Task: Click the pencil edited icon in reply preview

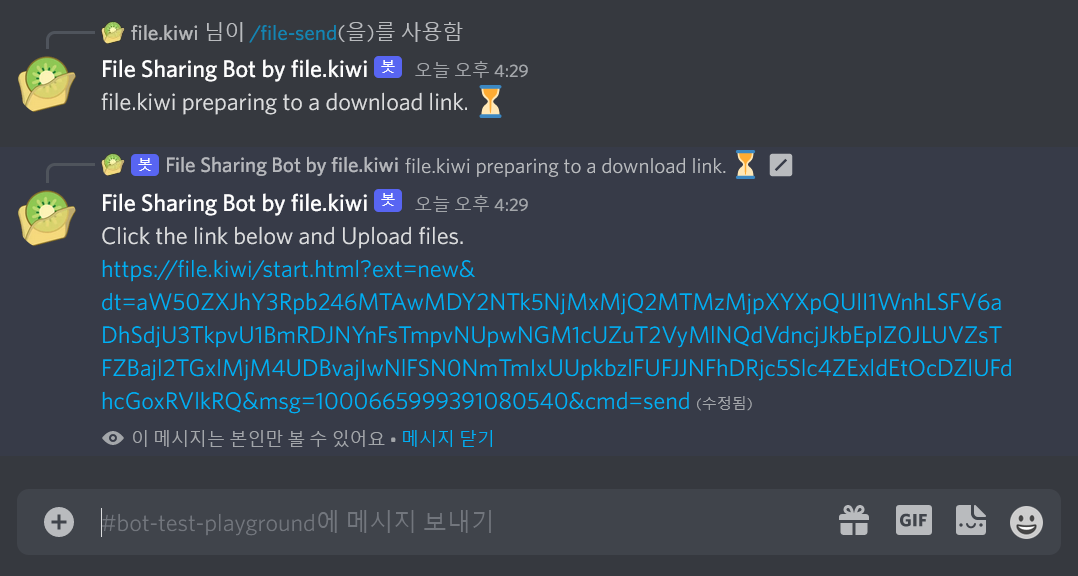Action: (x=780, y=165)
